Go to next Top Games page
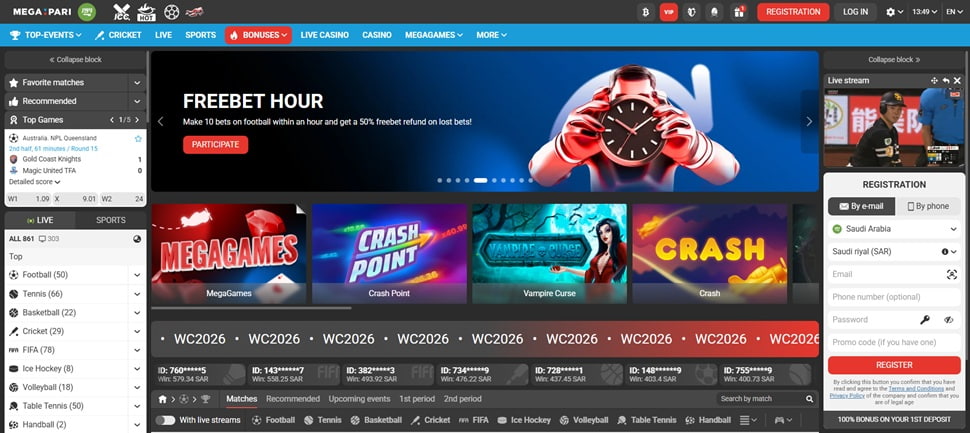This screenshot has width=970, height=433. (x=137, y=120)
